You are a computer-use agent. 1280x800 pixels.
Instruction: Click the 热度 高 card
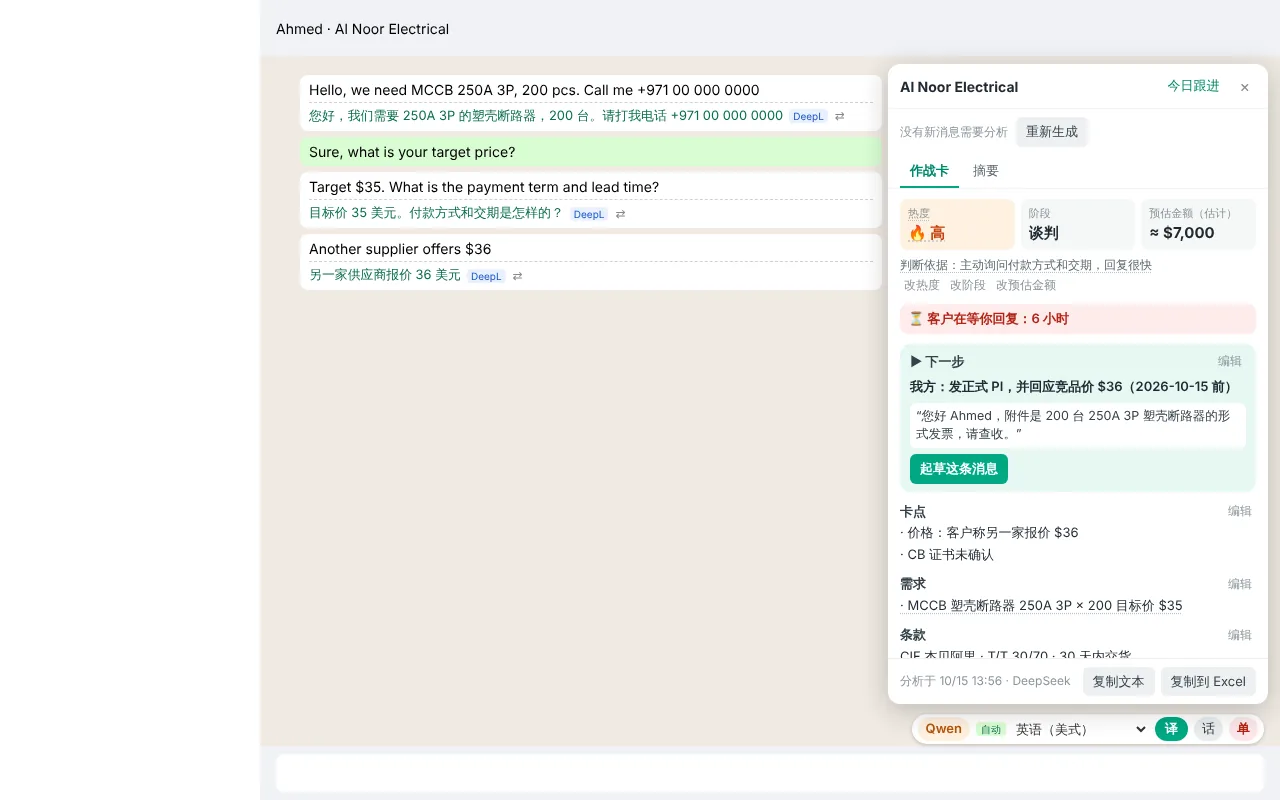tap(957, 224)
